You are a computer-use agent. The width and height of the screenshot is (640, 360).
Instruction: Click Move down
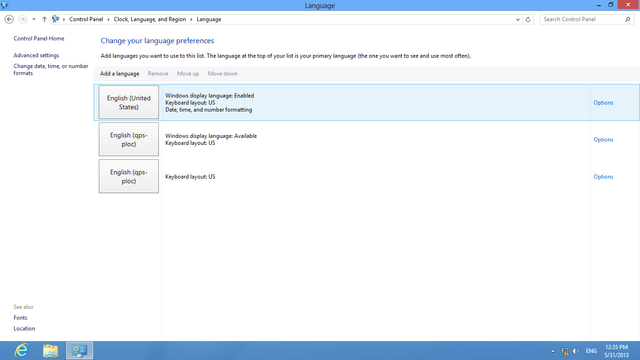click(223, 73)
